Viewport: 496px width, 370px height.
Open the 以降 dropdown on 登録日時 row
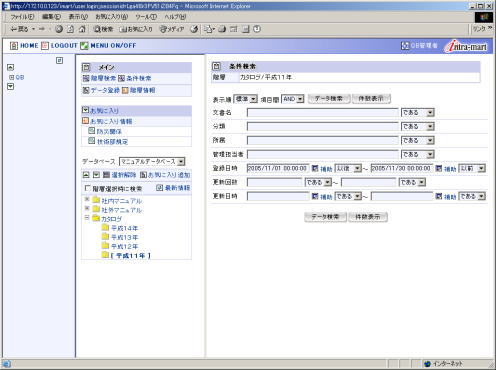348,168
